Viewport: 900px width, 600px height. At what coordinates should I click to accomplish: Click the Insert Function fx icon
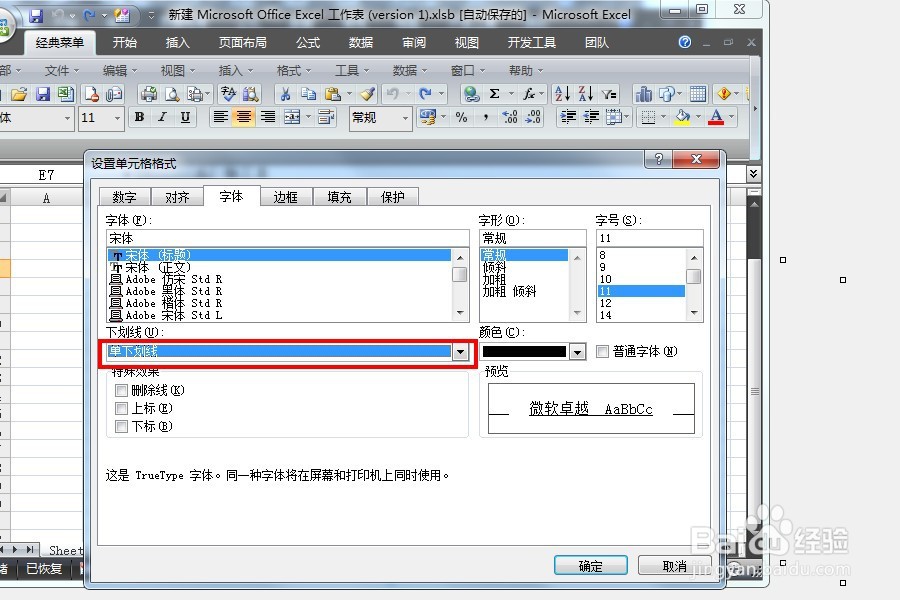click(529, 94)
